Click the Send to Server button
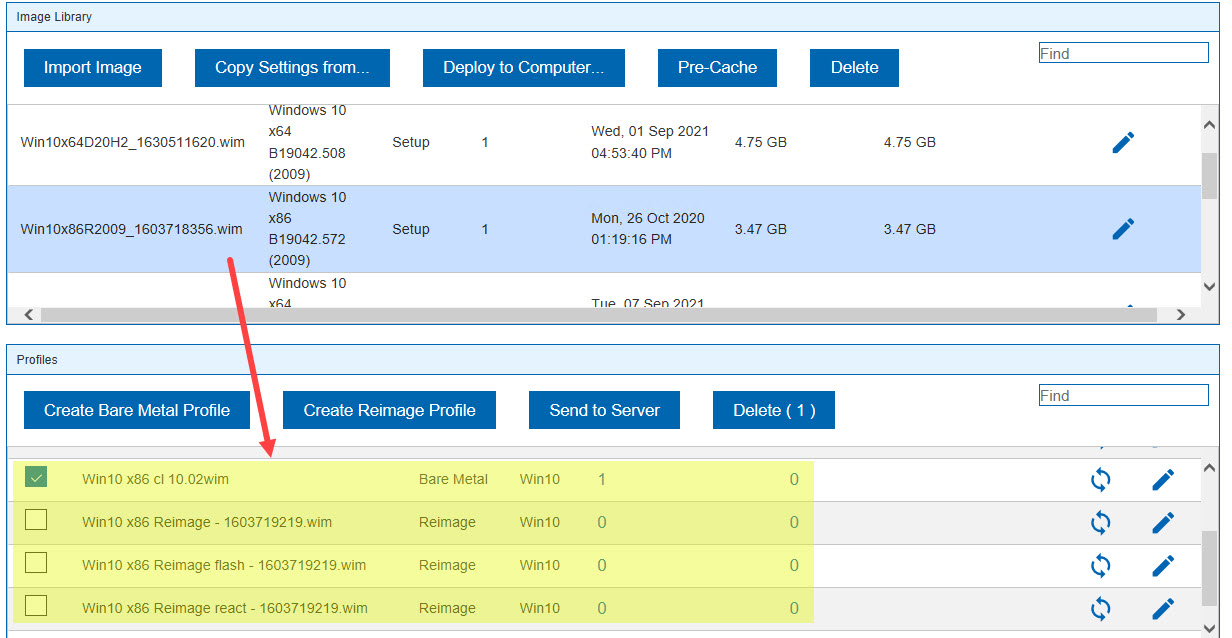The image size is (1232, 638). (605, 410)
